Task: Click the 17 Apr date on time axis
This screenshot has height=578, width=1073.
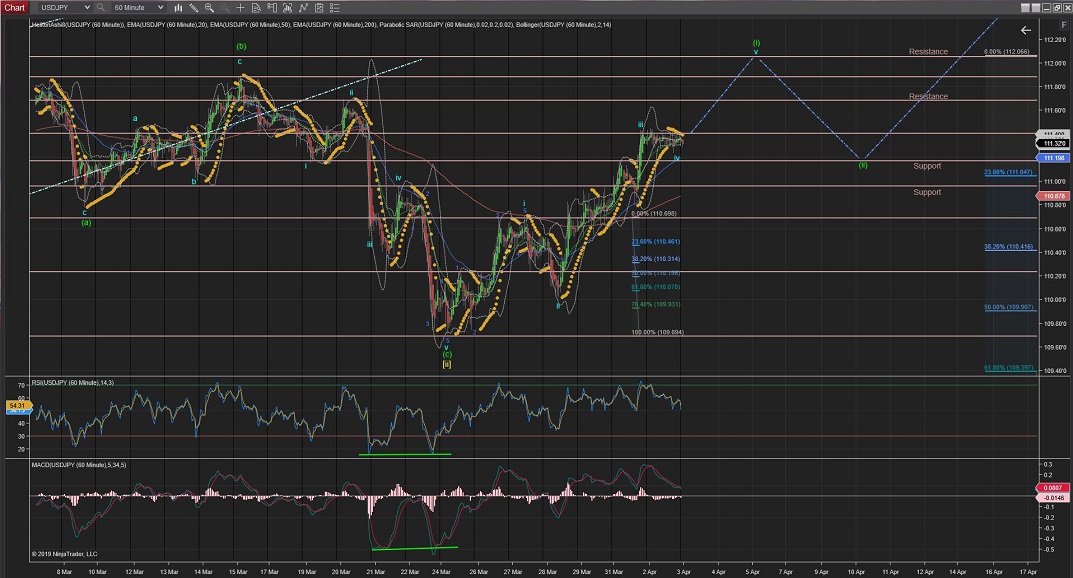Action: click(x=1028, y=571)
